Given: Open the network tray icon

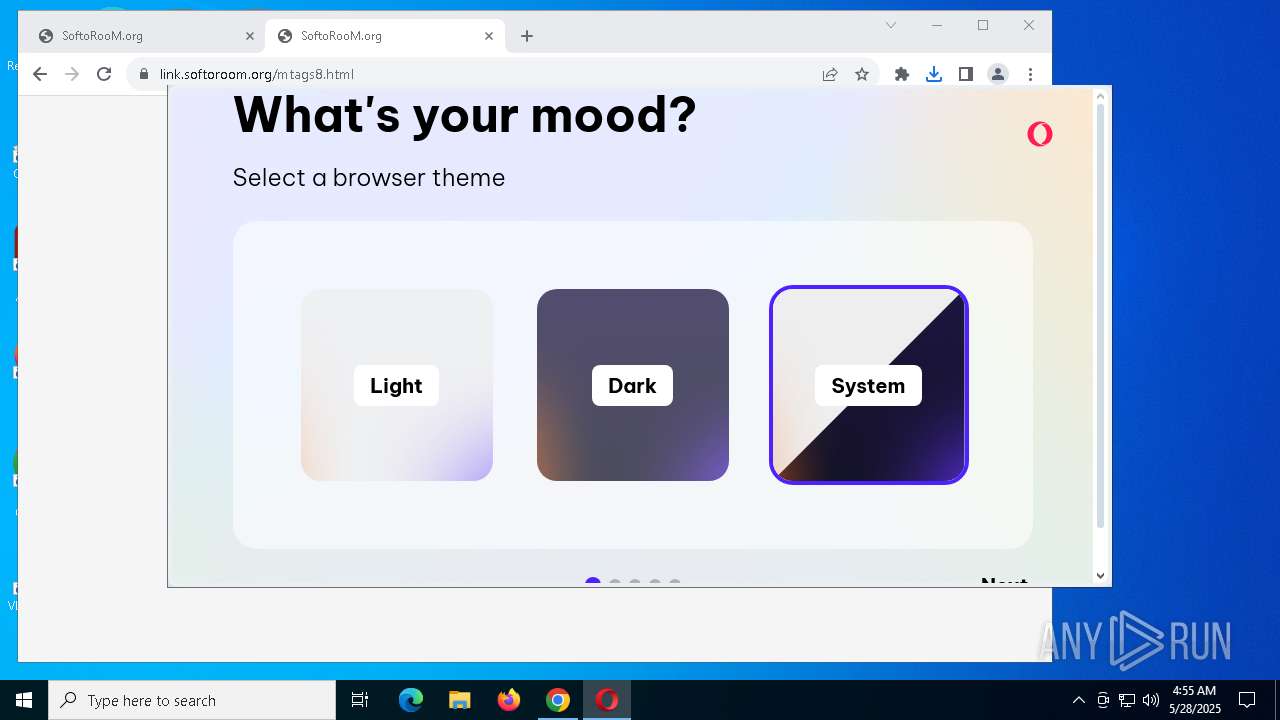Looking at the screenshot, I should pyautogui.click(x=1127, y=700).
